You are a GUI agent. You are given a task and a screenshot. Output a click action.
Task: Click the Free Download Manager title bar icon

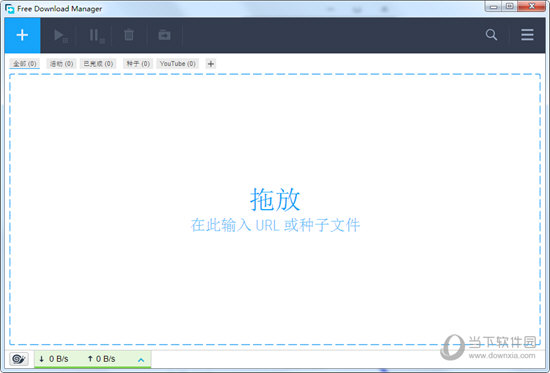[x=10, y=8]
